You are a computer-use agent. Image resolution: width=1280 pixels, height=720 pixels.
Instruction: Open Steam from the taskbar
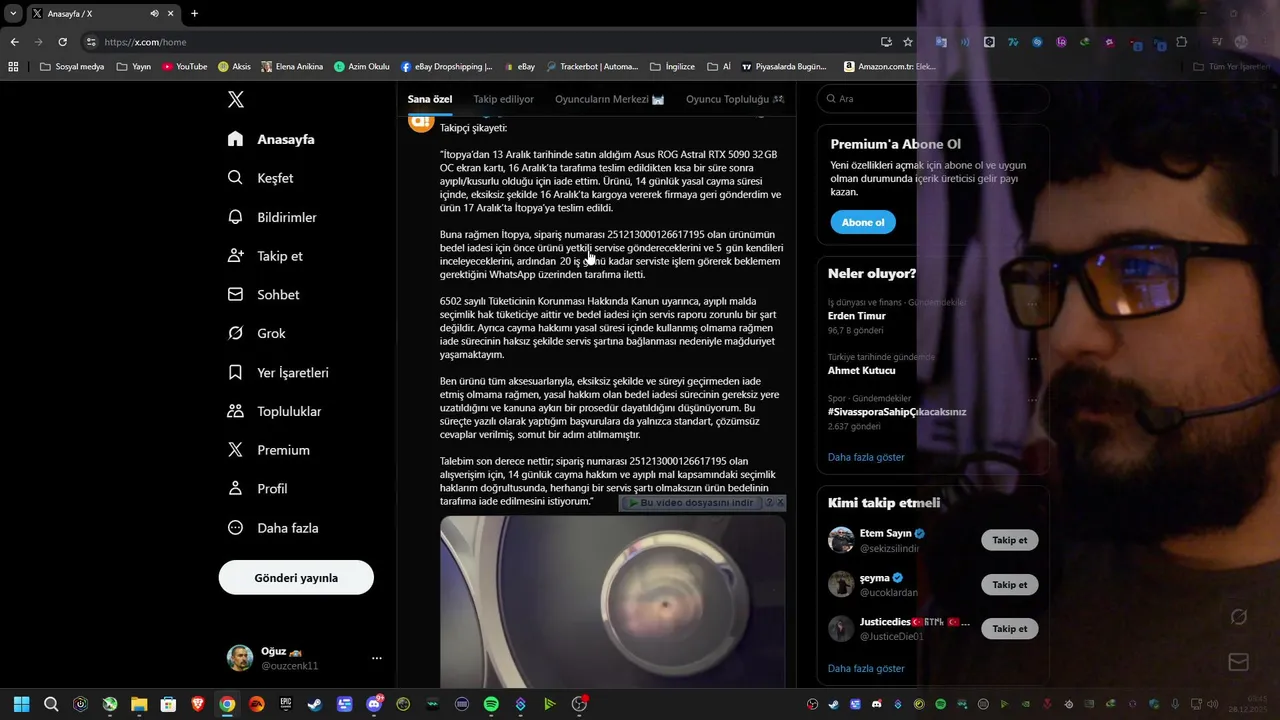click(x=315, y=704)
